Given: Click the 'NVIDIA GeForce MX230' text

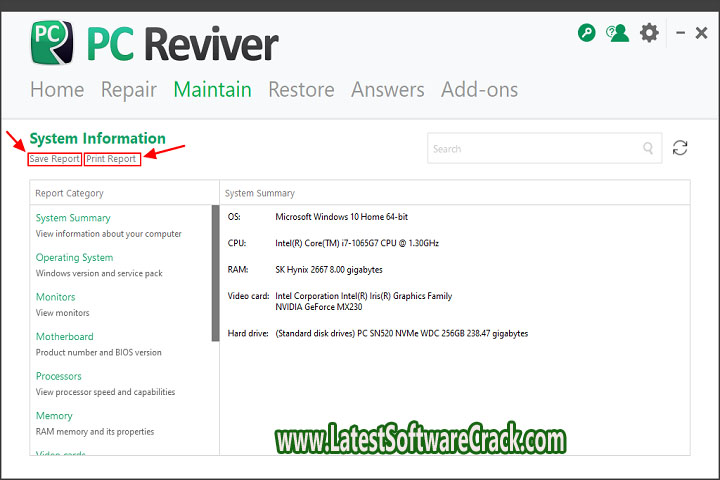Looking at the screenshot, I should tap(319, 307).
